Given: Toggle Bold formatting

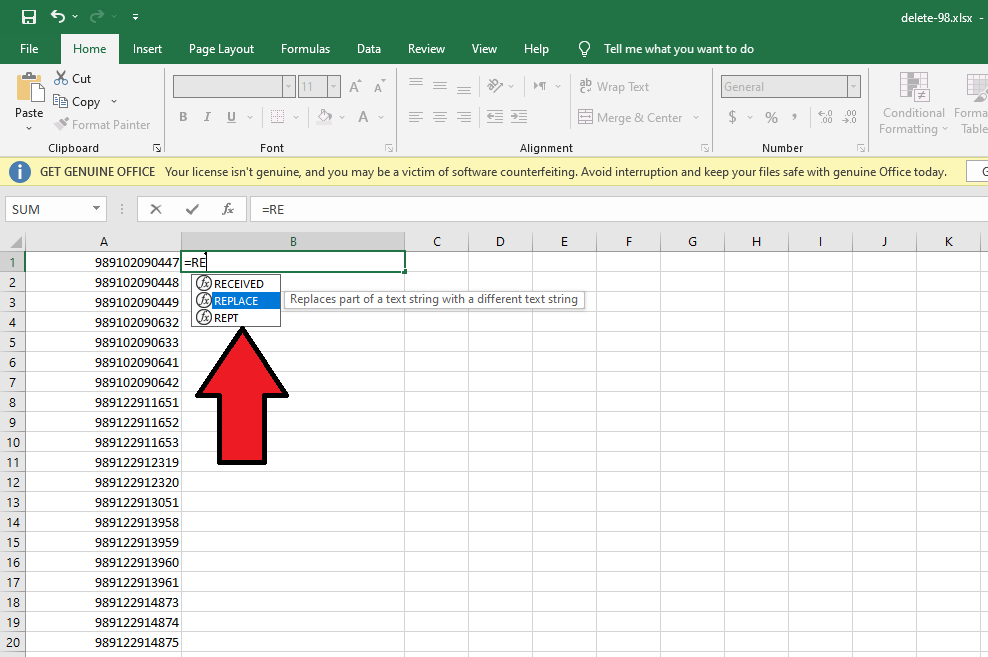Looking at the screenshot, I should click(x=183, y=117).
